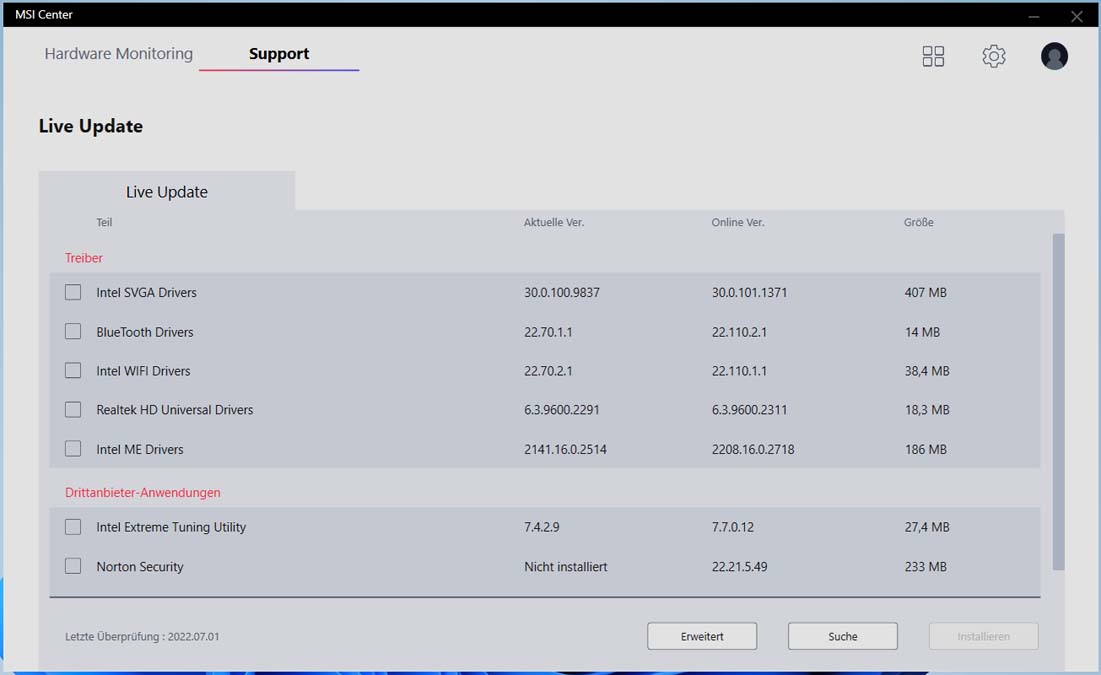The height and width of the screenshot is (675, 1101).
Task: Click the 27,4 MB size value
Action: click(927, 527)
